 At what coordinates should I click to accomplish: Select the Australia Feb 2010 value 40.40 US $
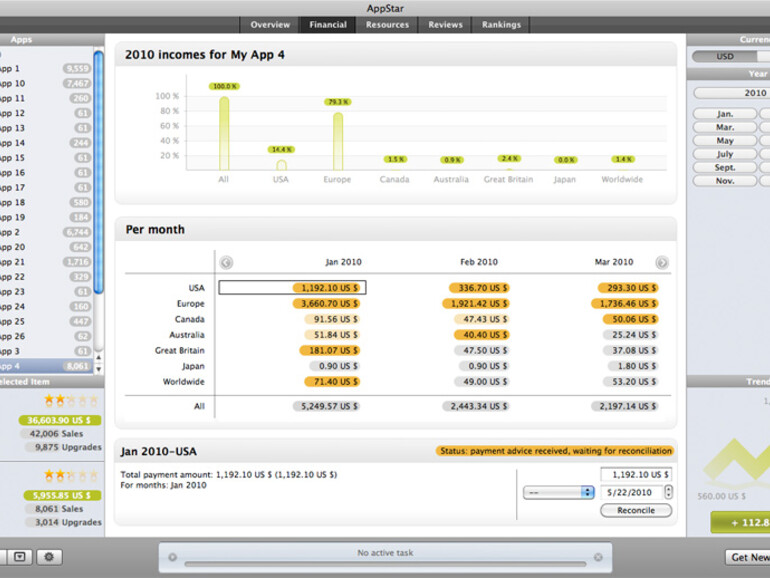pos(481,335)
